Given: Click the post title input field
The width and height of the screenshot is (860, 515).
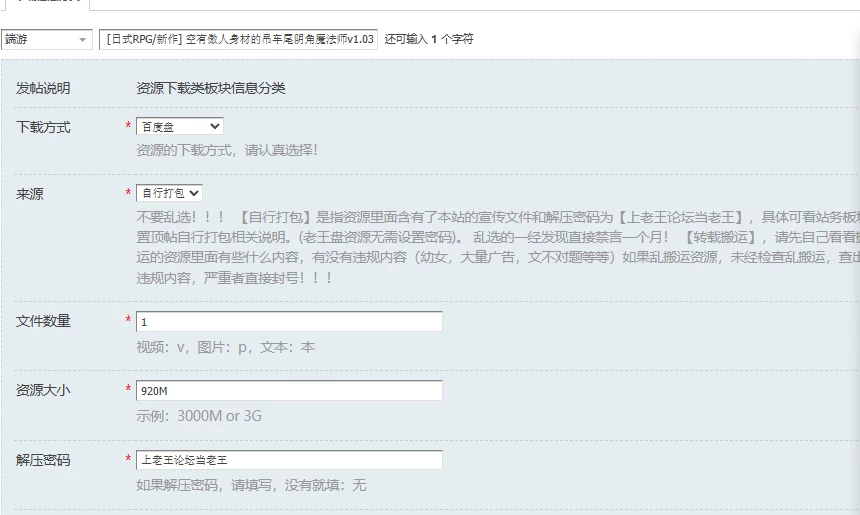Looking at the screenshot, I should pos(238,39).
